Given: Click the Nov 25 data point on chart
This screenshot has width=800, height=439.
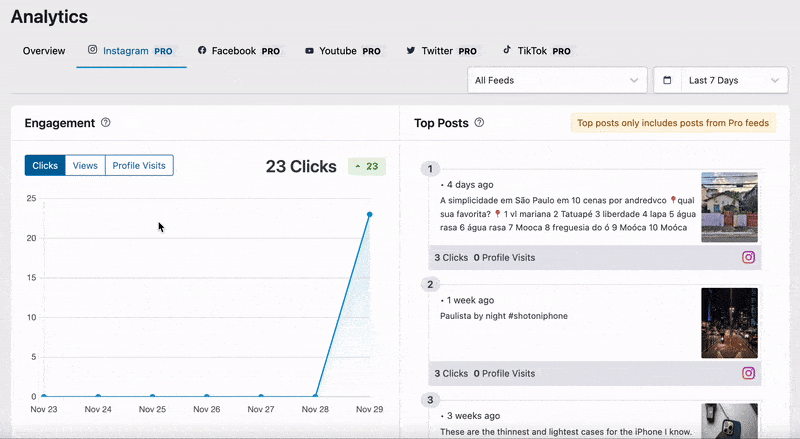Looking at the screenshot, I should [x=153, y=396].
